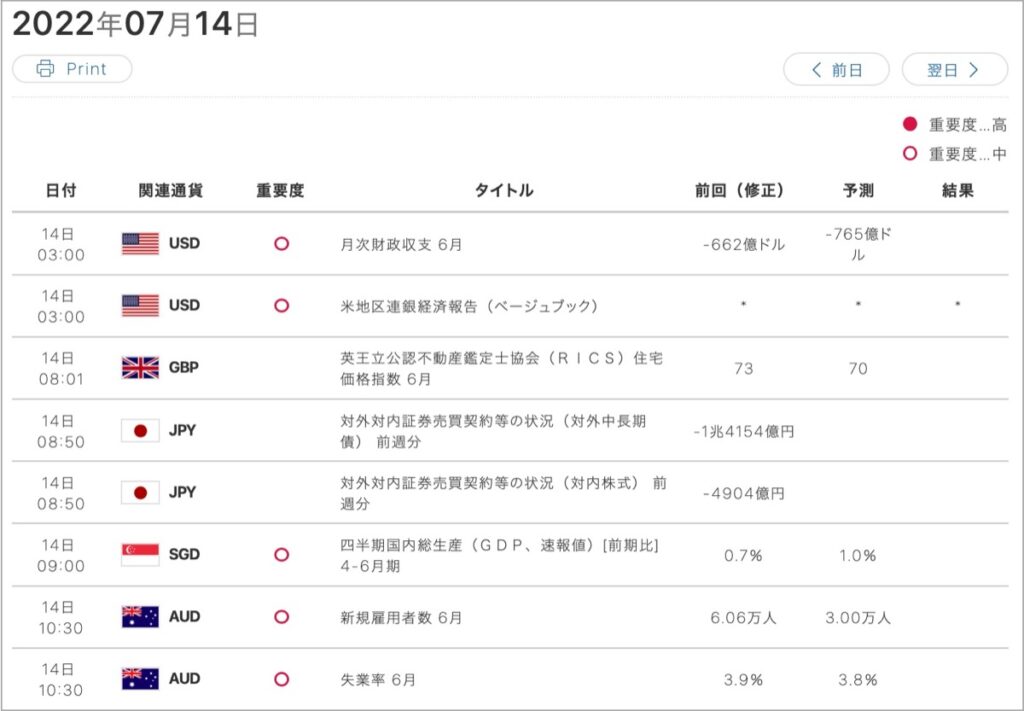The image size is (1024, 711).
Task: Click the SGD currency label
Action: click(x=184, y=554)
